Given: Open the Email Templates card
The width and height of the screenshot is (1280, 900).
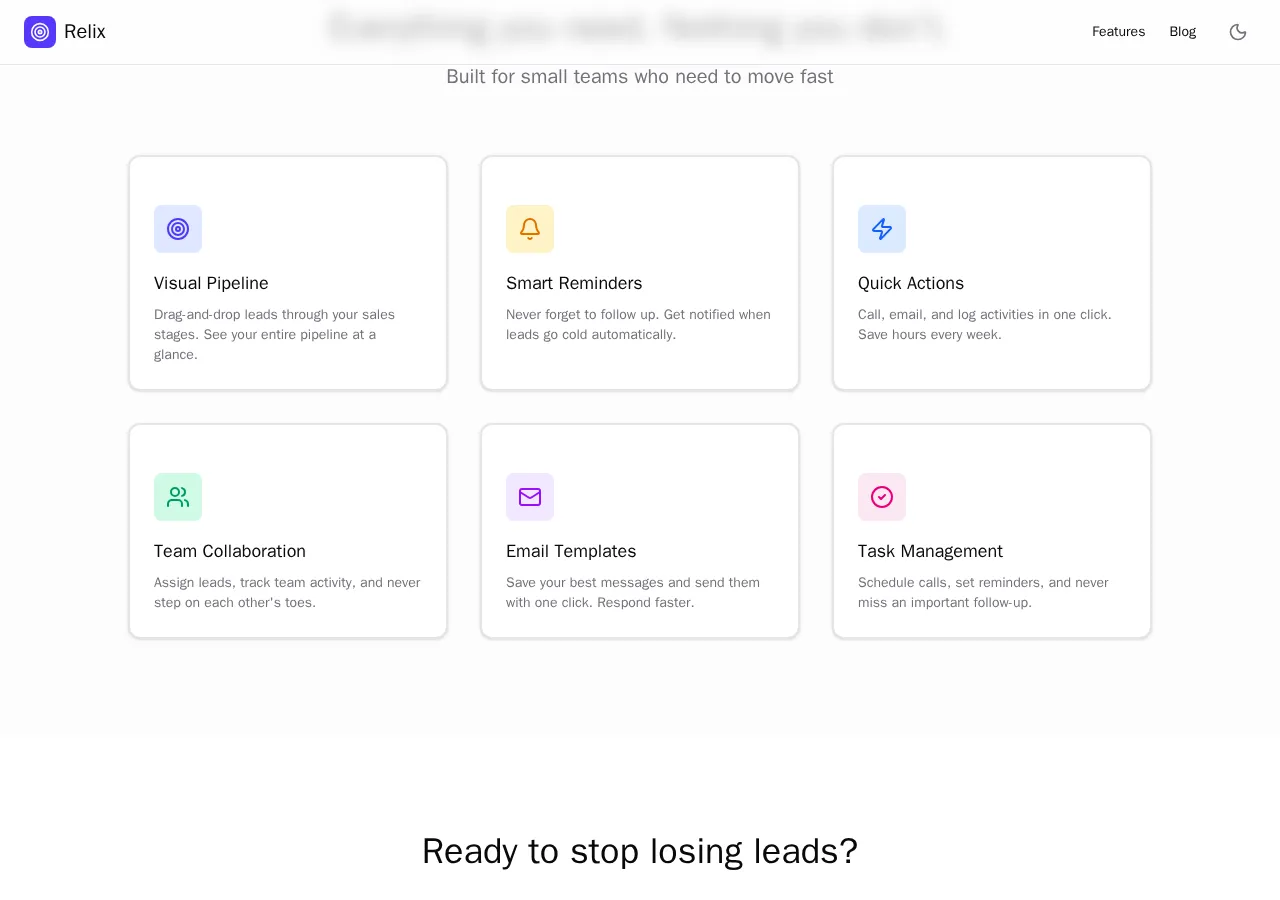Looking at the screenshot, I should [x=640, y=531].
